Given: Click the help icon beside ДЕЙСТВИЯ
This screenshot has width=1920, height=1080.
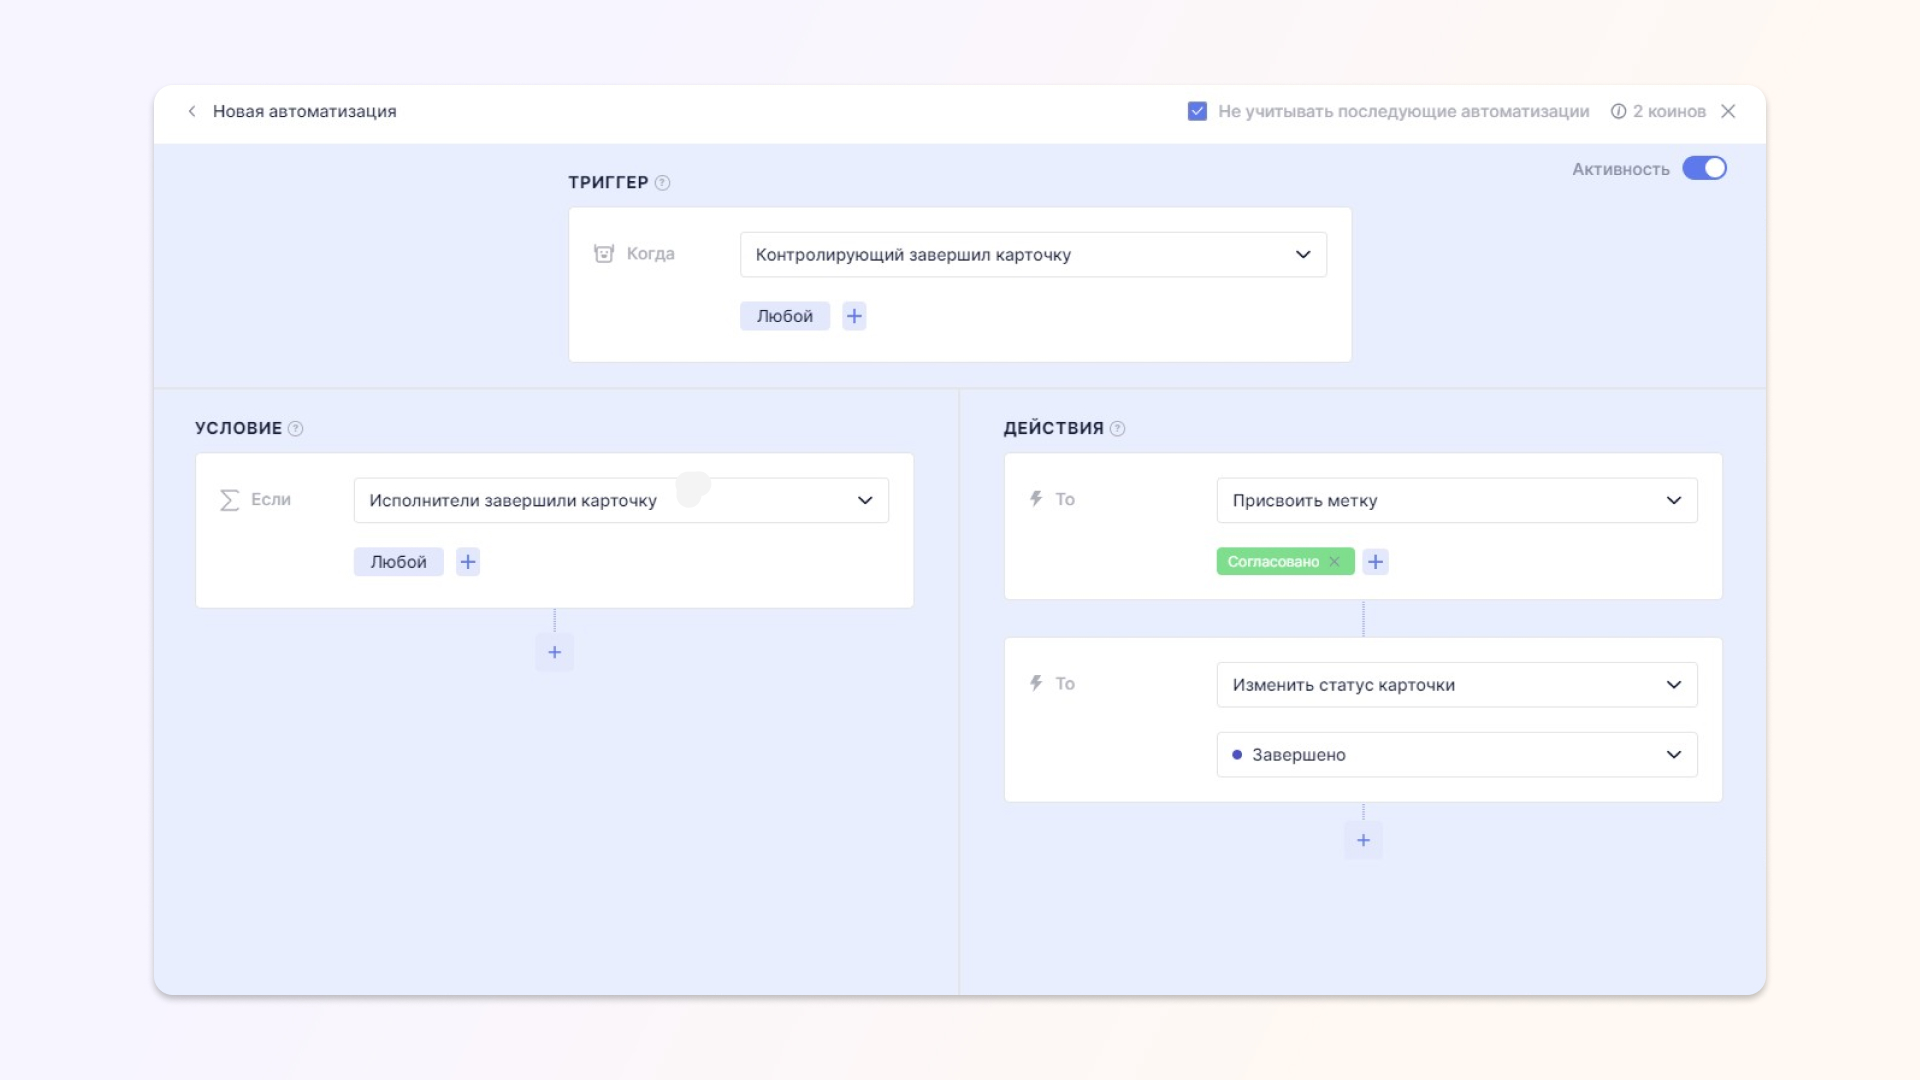Looking at the screenshot, I should point(1118,429).
